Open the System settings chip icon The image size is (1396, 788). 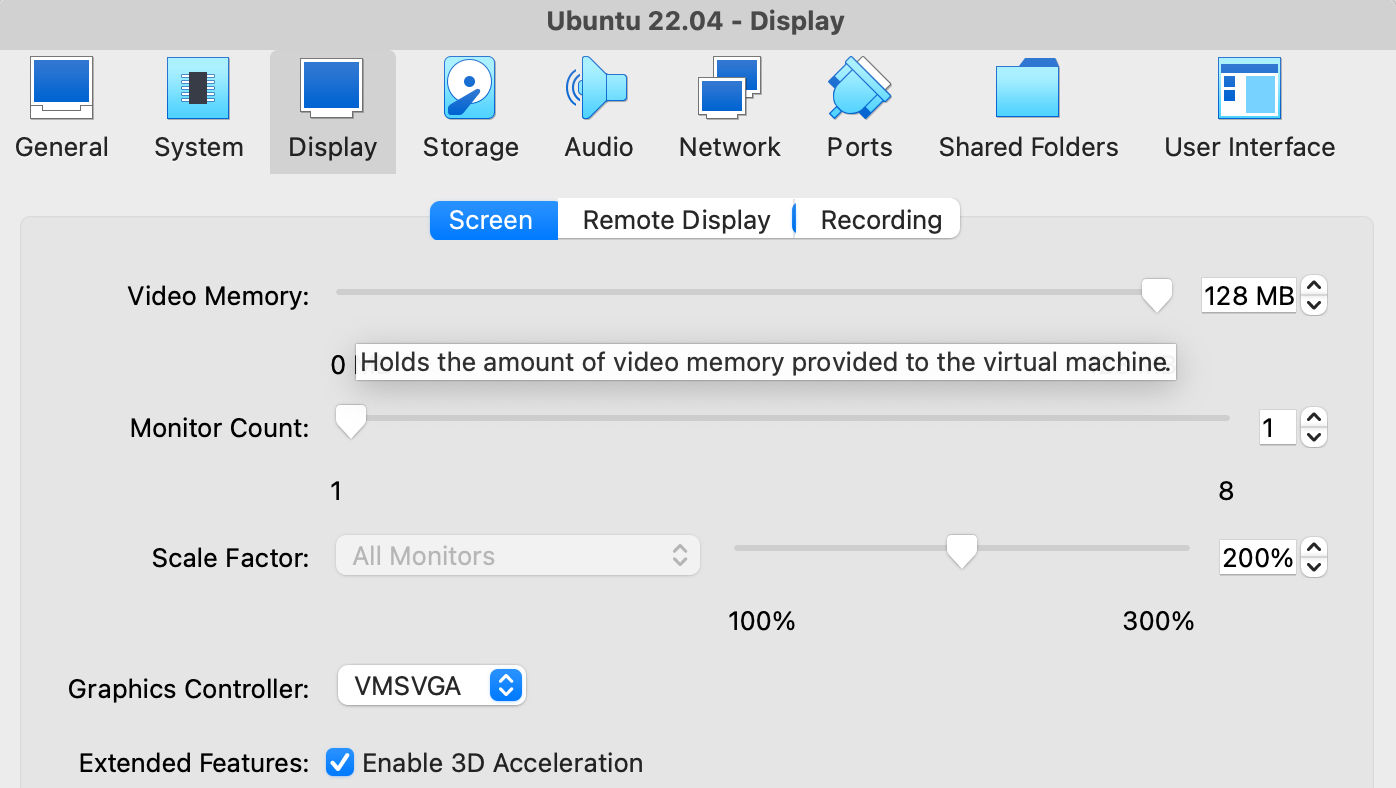[x=198, y=88]
